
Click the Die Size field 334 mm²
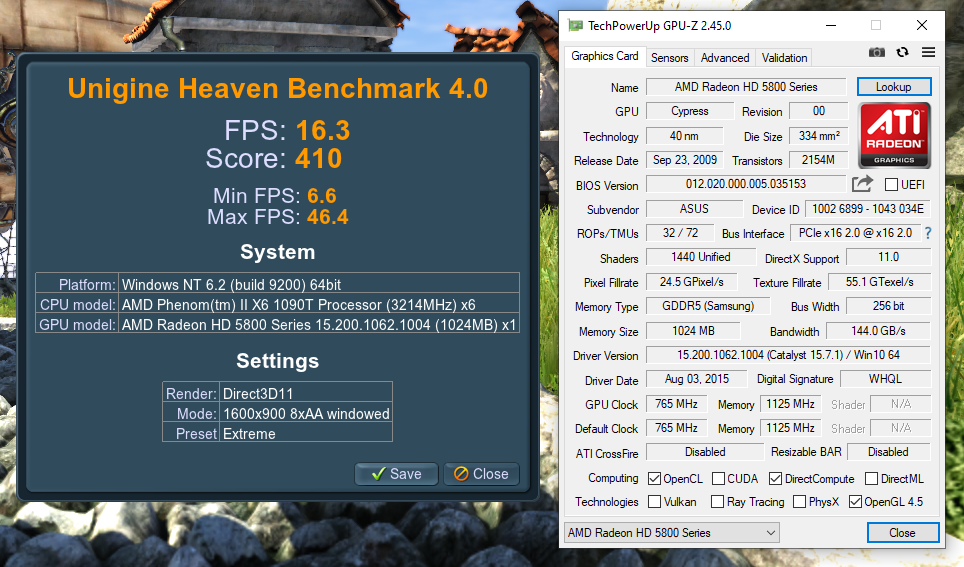(x=818, y=136)
